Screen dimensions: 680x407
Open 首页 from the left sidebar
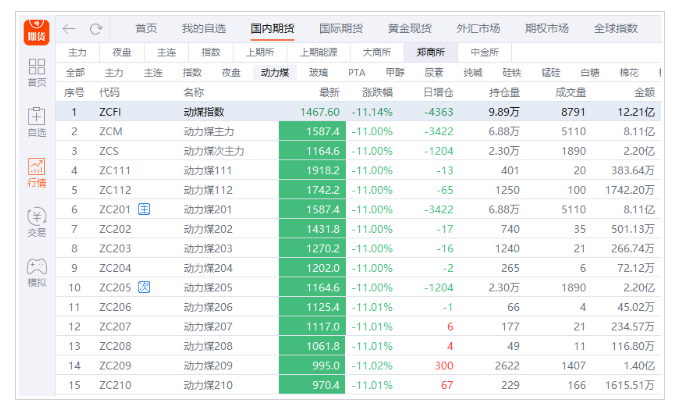coord(37,72)
